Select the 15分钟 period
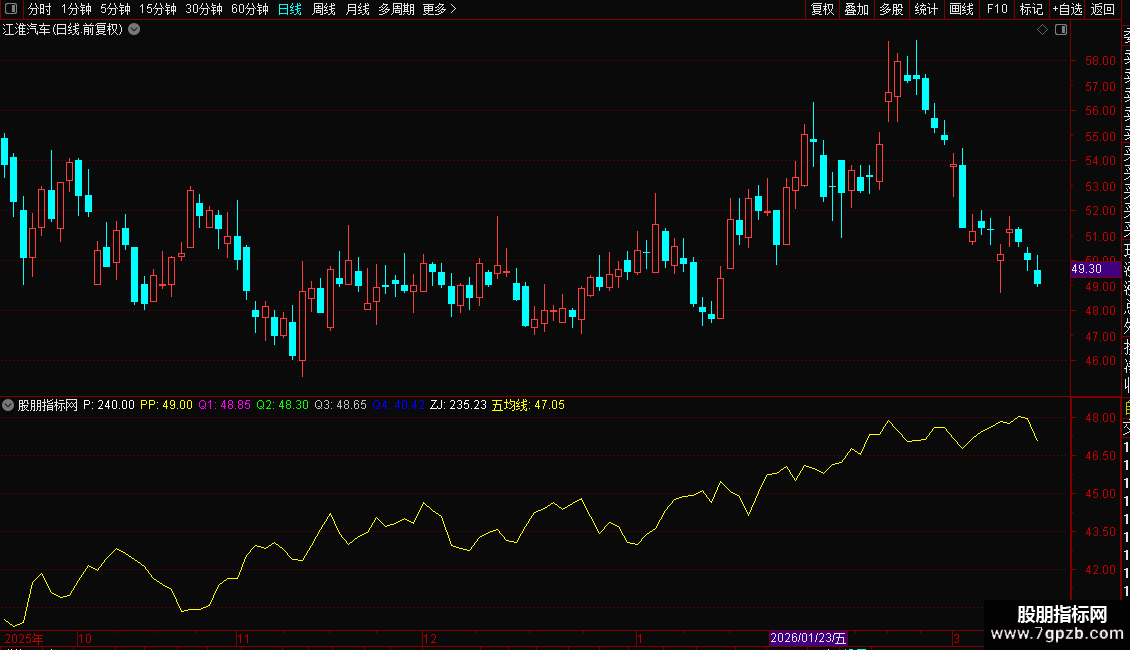This screenshot has height=650, width=1130. 158,9
